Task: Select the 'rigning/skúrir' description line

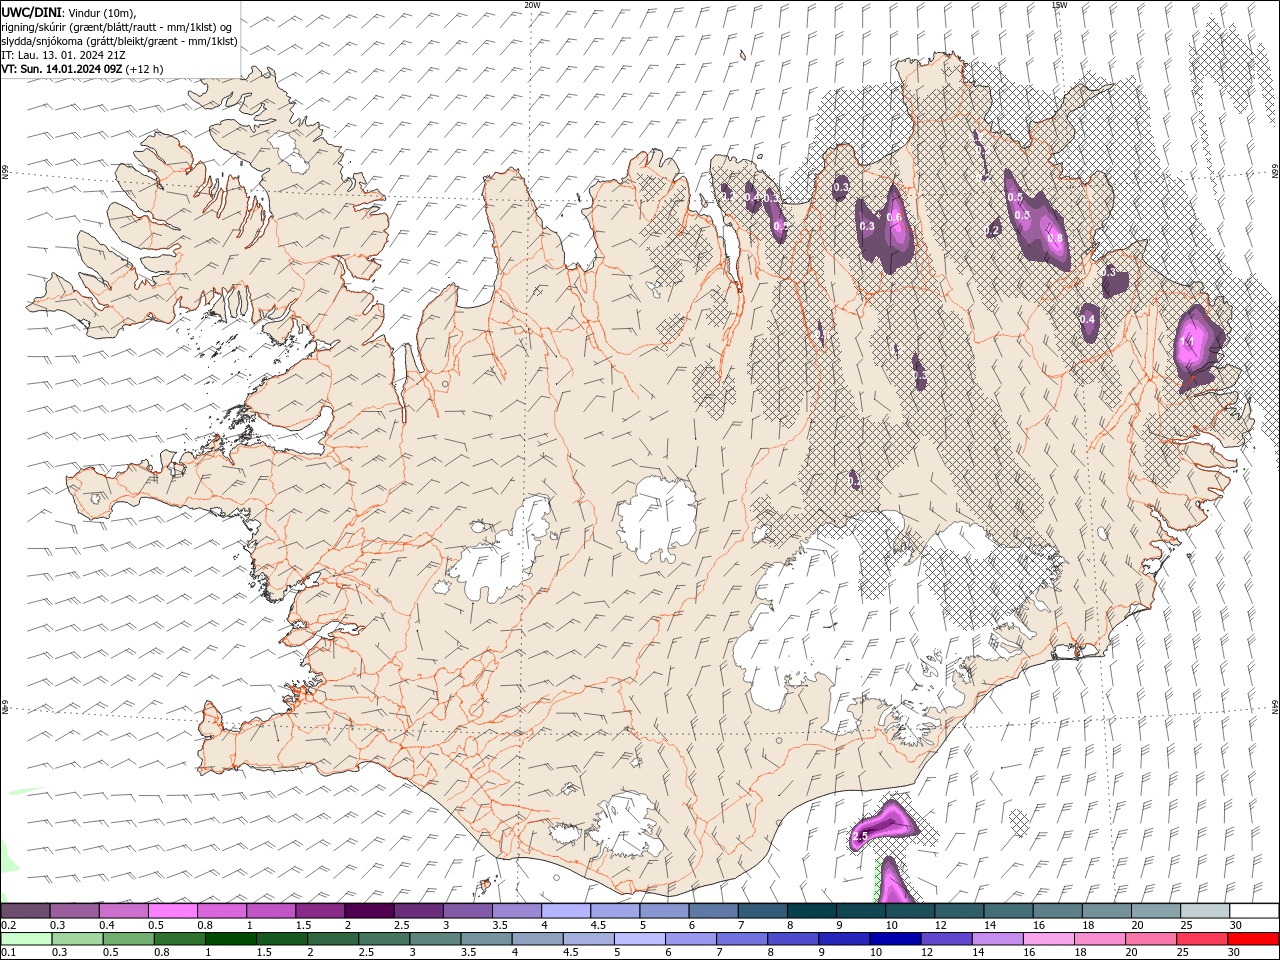Action: coord(116,27)
